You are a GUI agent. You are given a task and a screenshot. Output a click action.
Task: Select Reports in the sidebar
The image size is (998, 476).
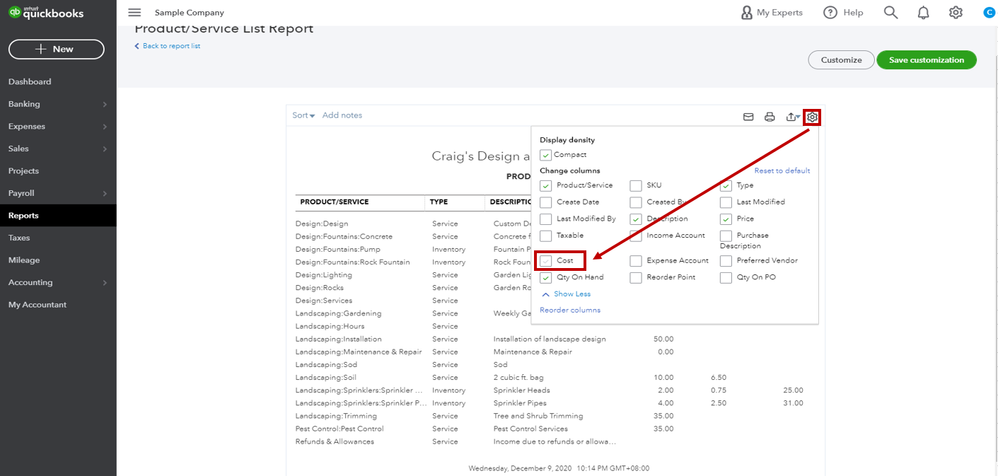(x=58, y=215)
